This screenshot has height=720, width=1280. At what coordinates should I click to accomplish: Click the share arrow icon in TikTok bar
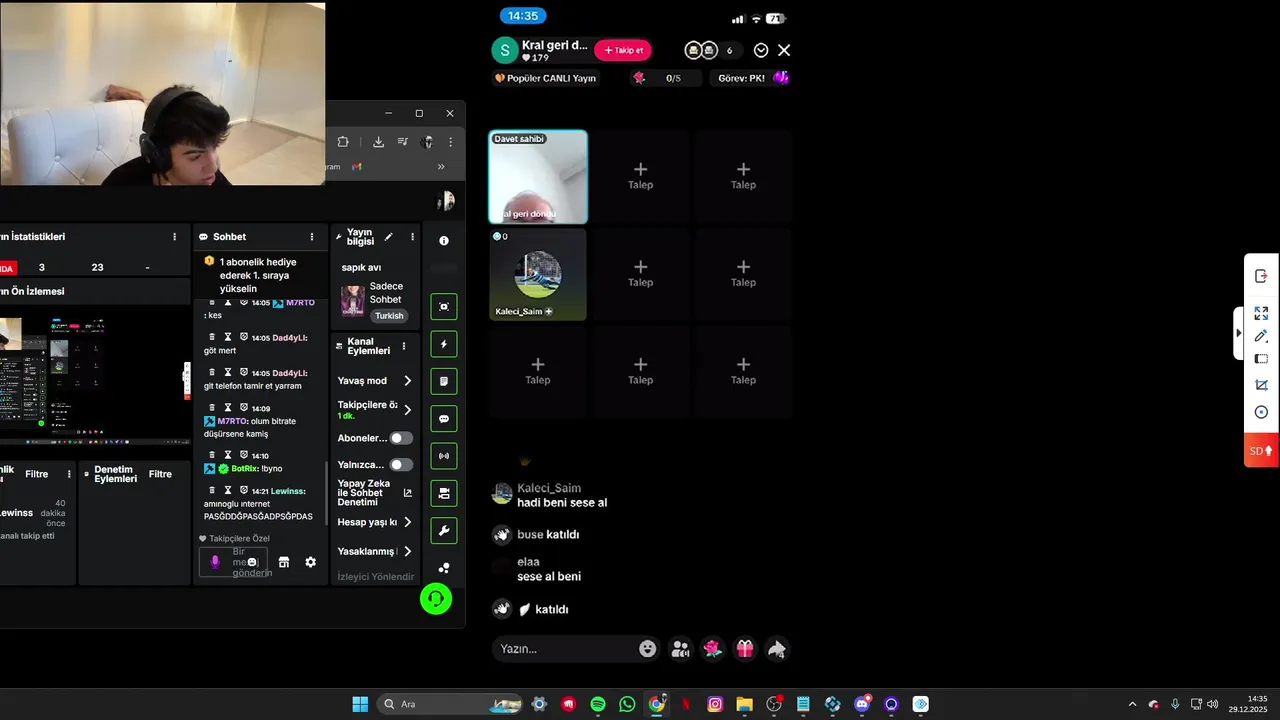777,649
